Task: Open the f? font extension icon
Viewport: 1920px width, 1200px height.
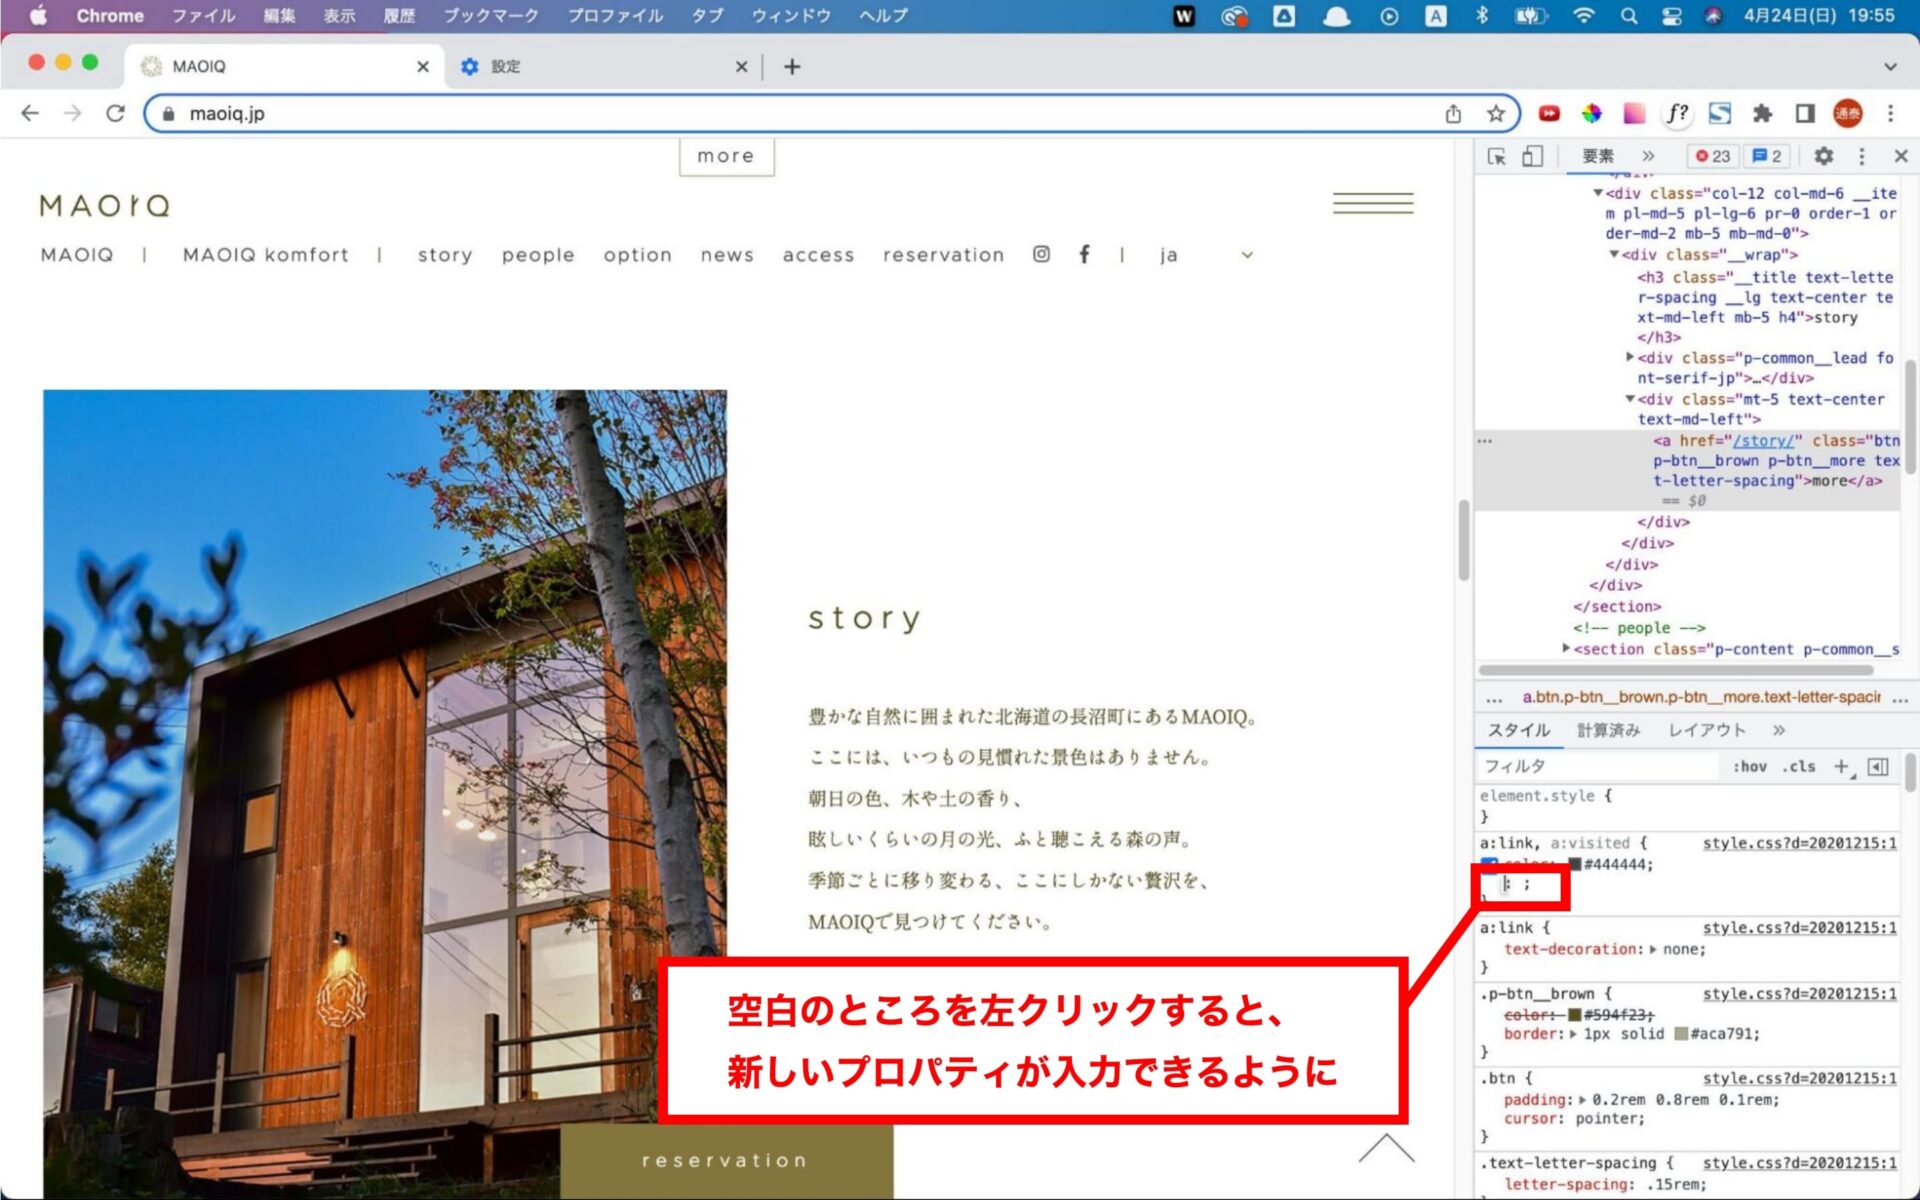Action: coord(1677,113)
